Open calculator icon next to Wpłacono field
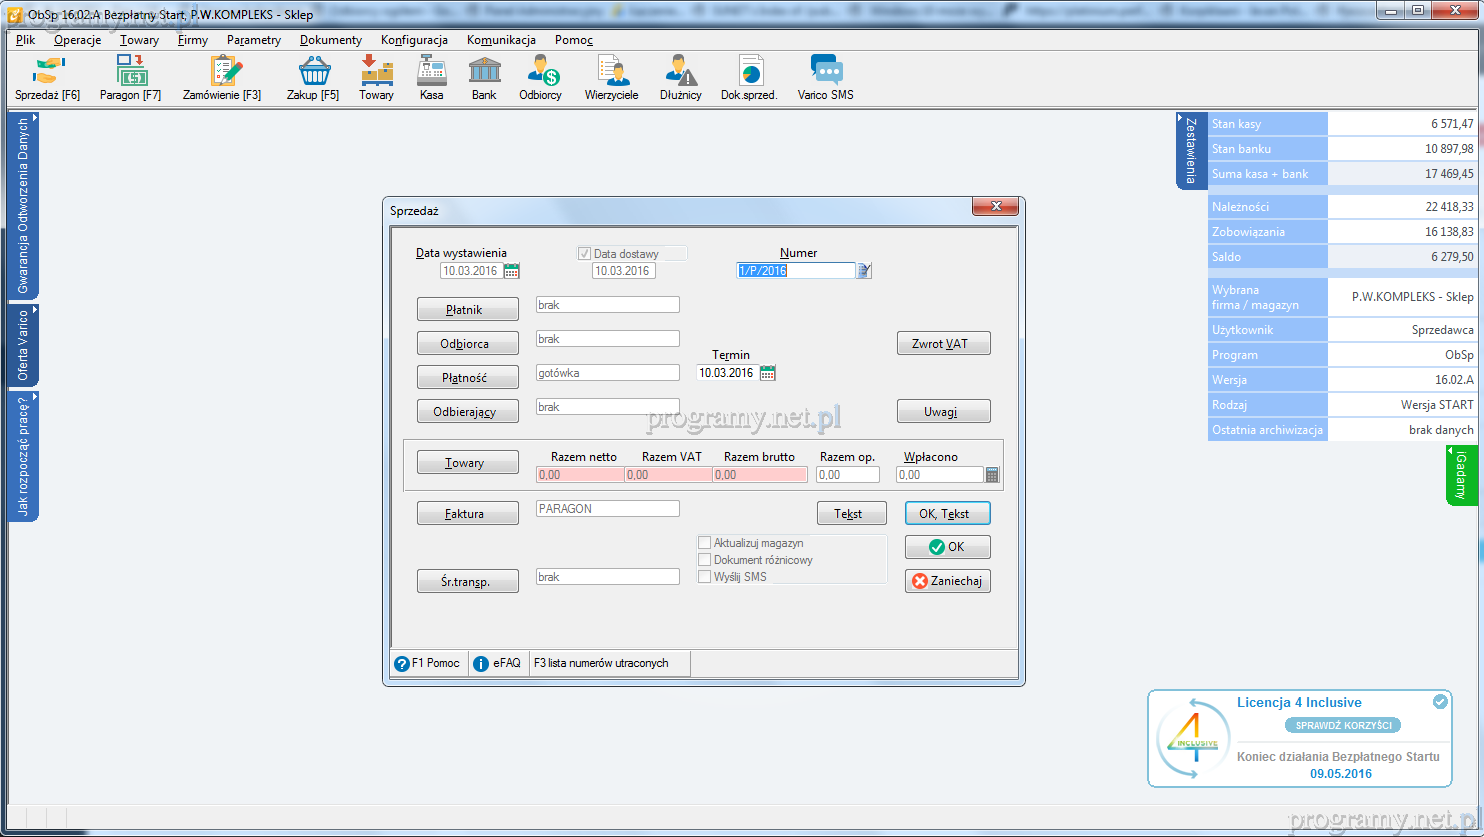Screen dimensions: 1484x837 [992, 475]
